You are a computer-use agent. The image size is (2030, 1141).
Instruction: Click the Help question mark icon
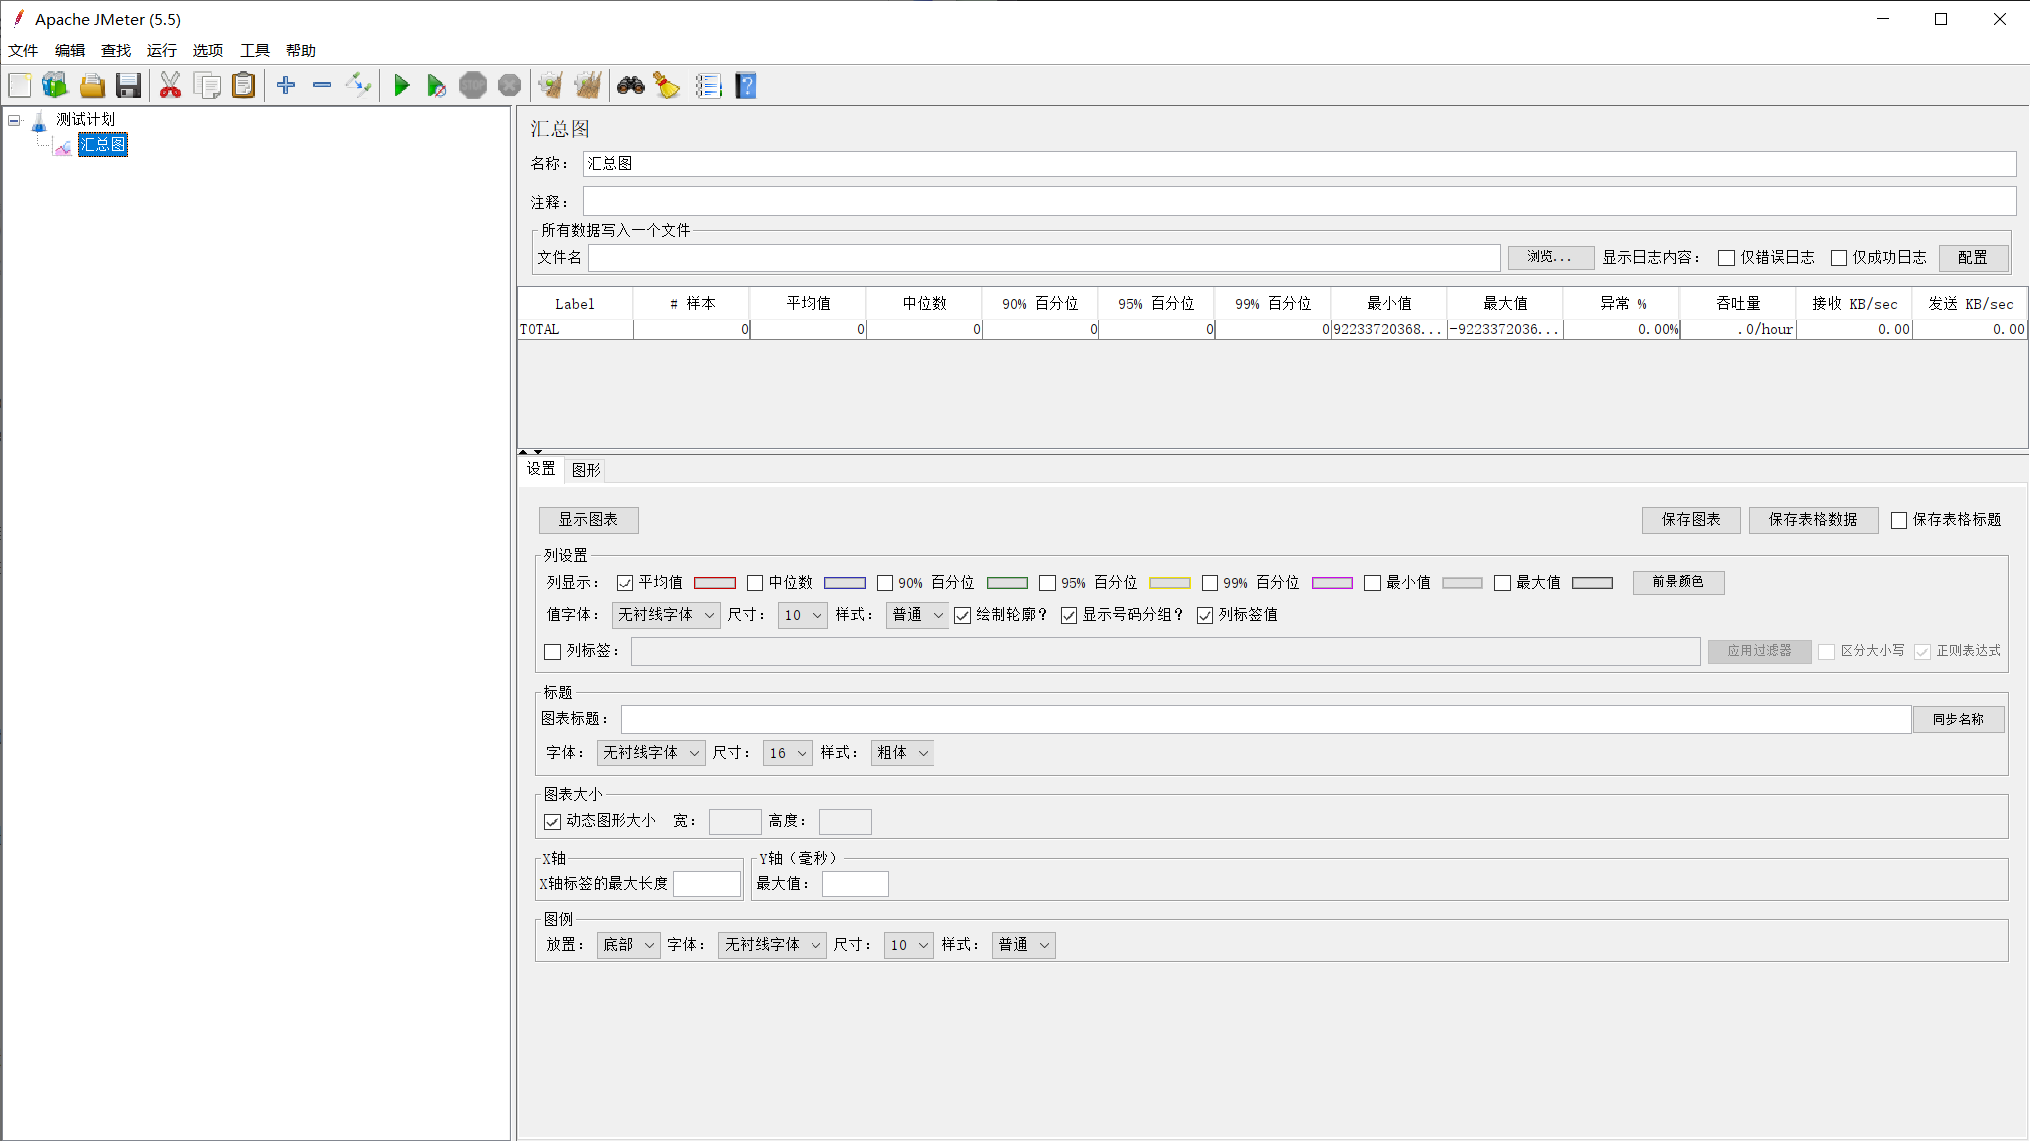pos(746,86)
